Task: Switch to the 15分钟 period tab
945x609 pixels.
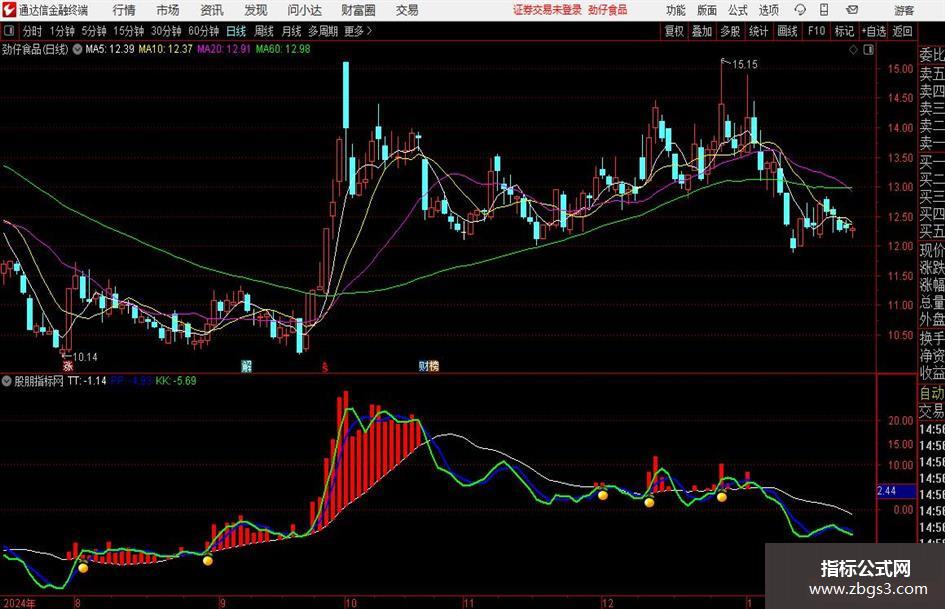Action: tap(128, 31)
